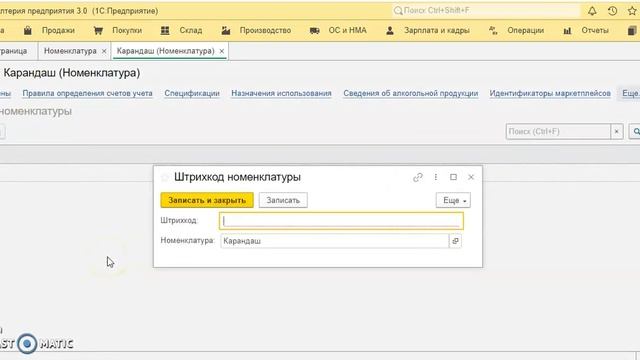
Task: Click the Записать button
Action: (x=283, y=200)
